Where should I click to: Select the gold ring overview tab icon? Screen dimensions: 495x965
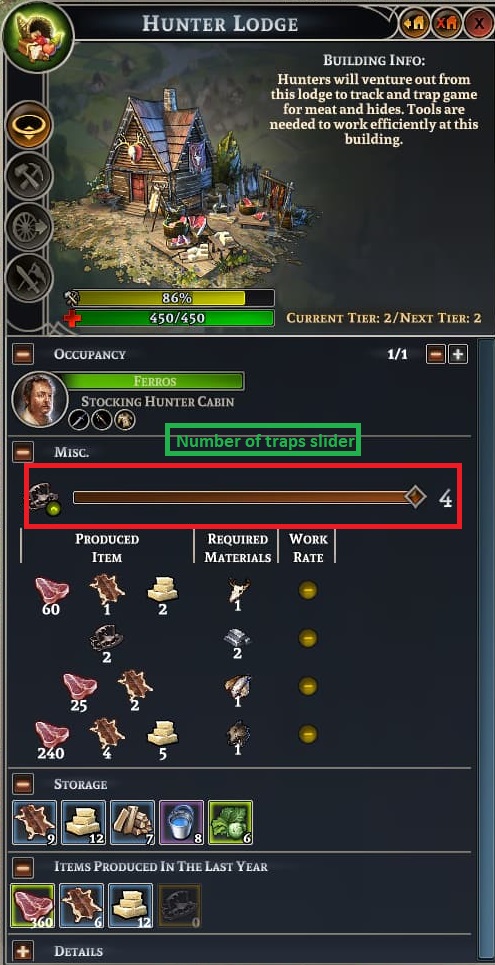29,124
